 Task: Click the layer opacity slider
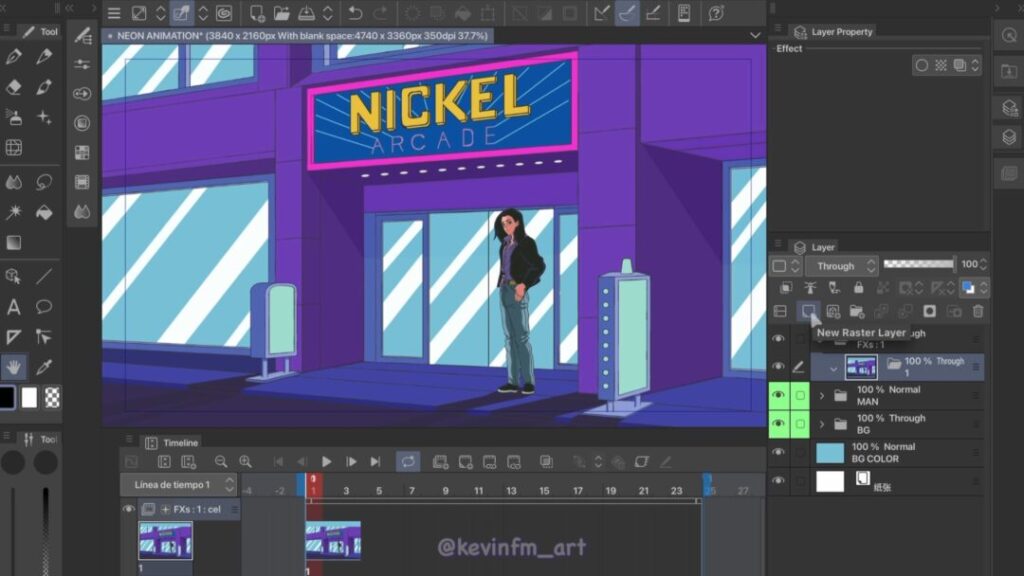[918, 265]
